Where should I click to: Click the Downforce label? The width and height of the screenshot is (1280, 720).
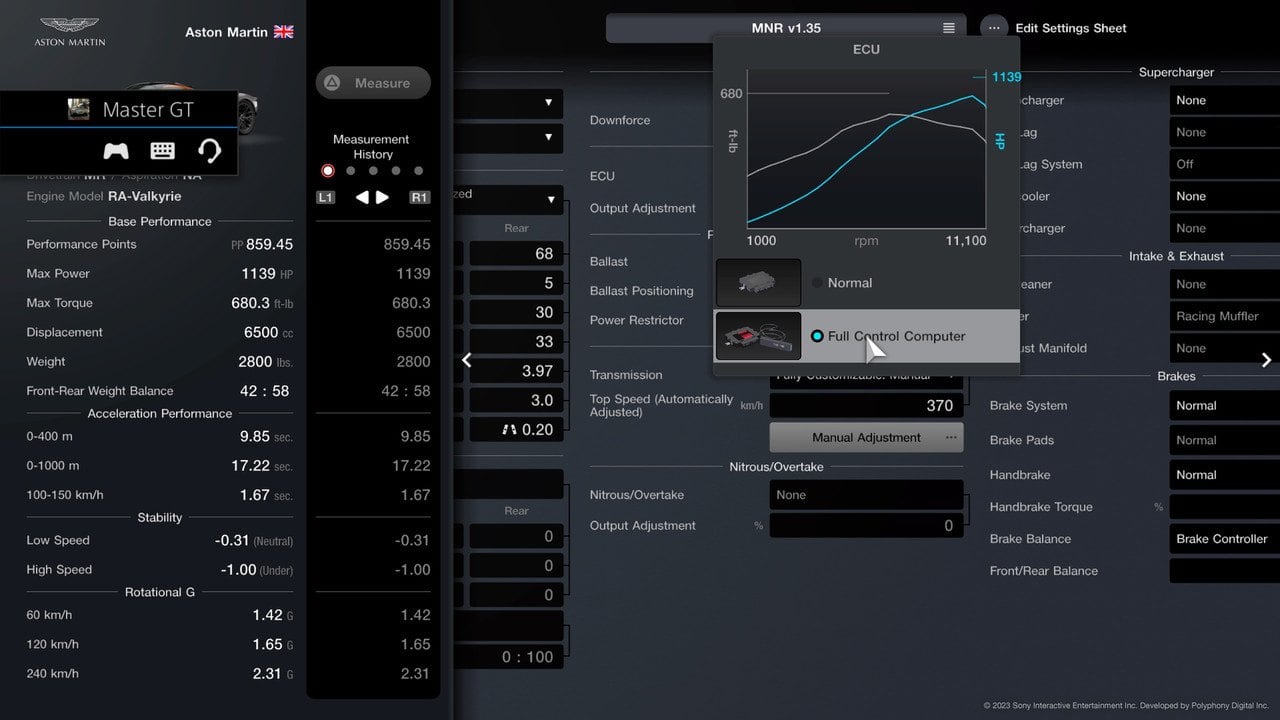[x=620, y=120]
